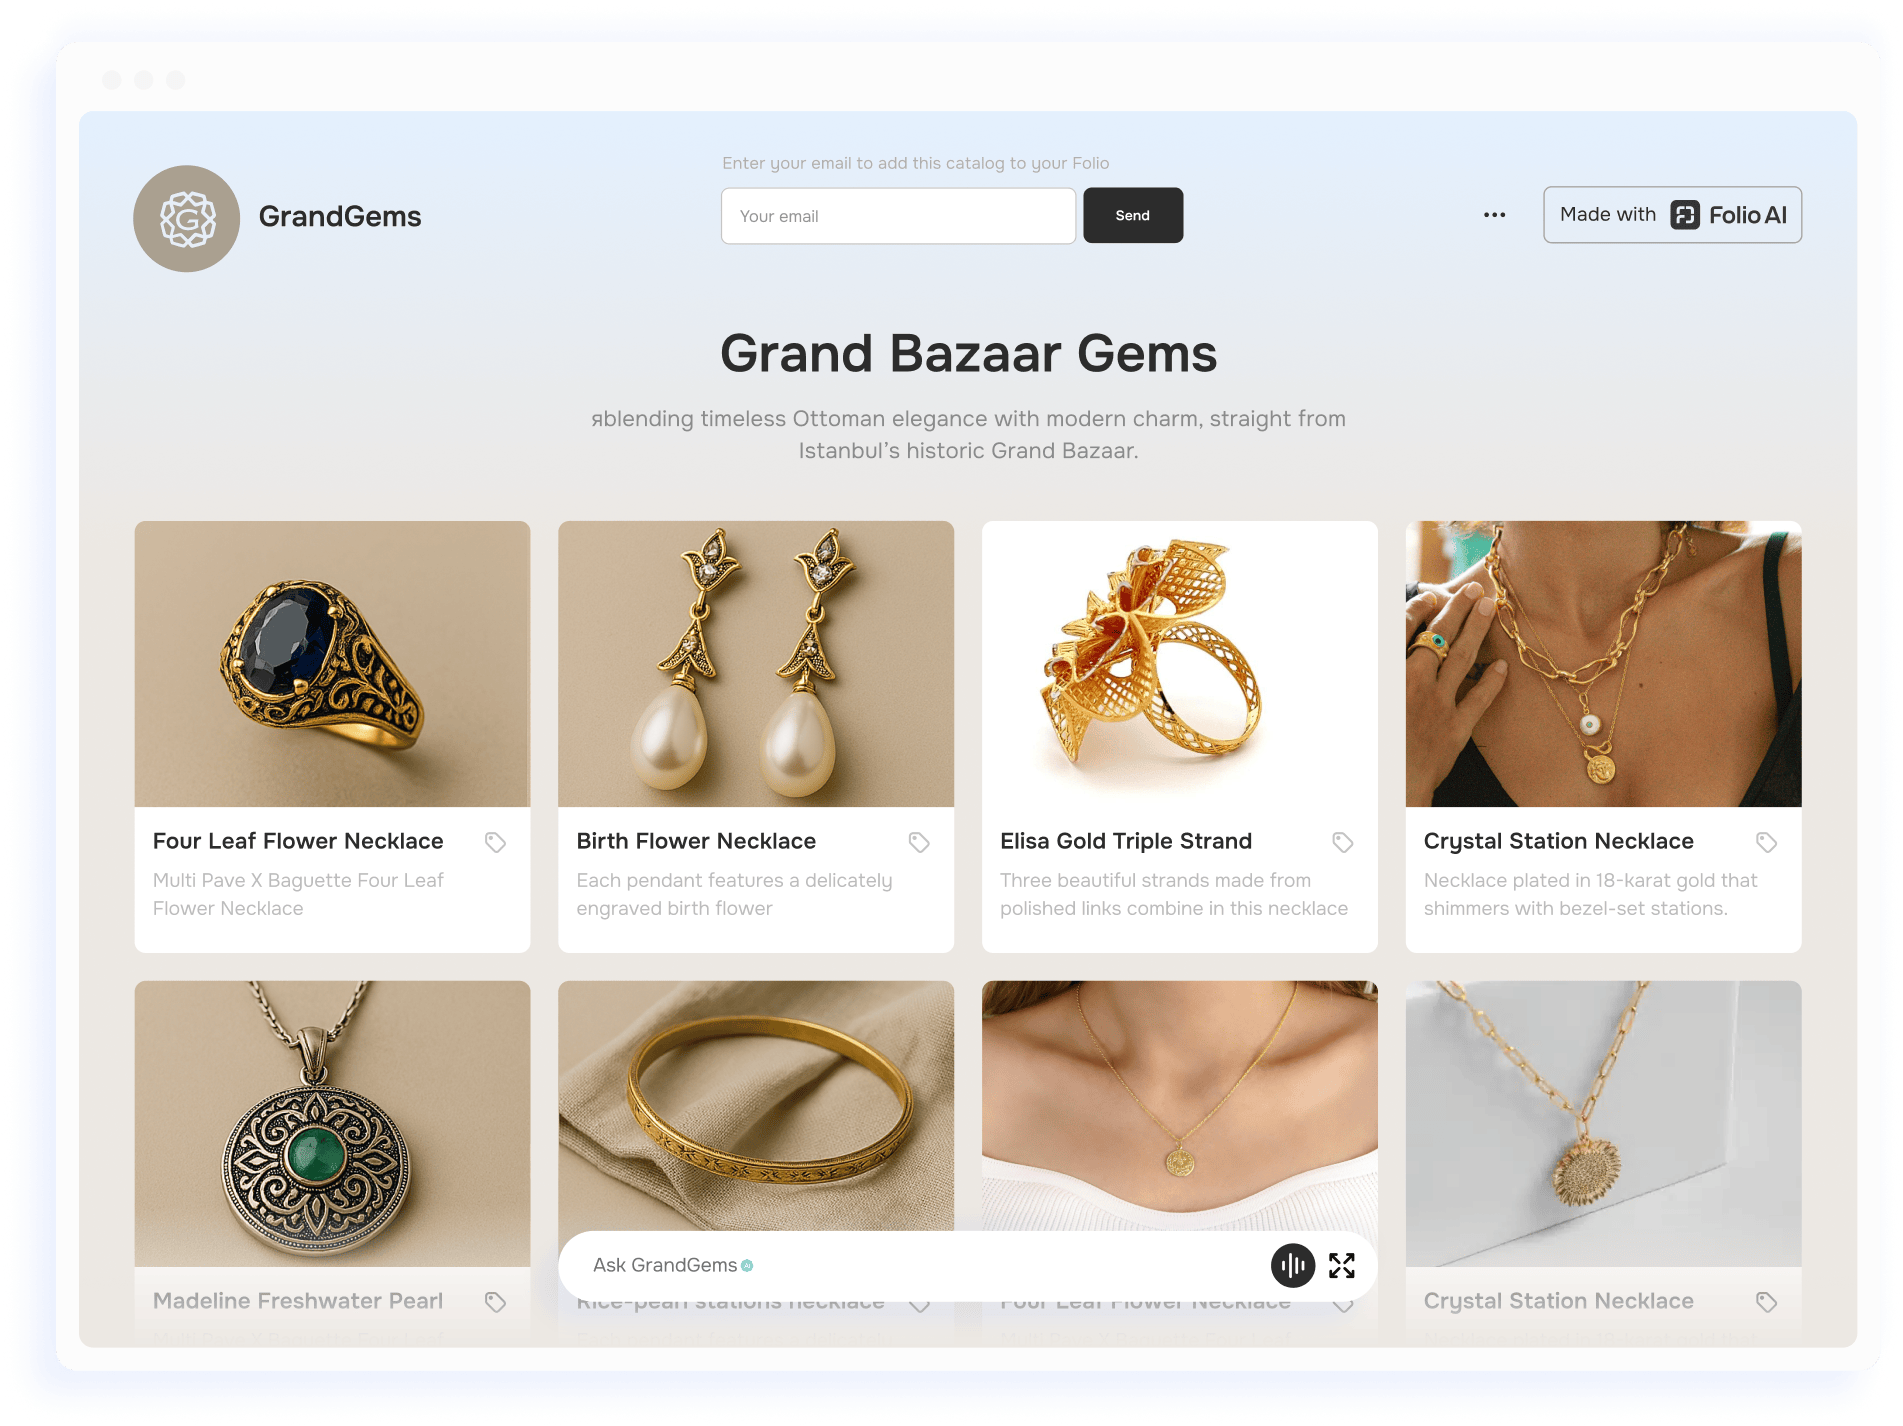Click the Made with Folio AI button
Image resolution: width=1903 pixels, height=1426 pixels.
coord(1672,215)
